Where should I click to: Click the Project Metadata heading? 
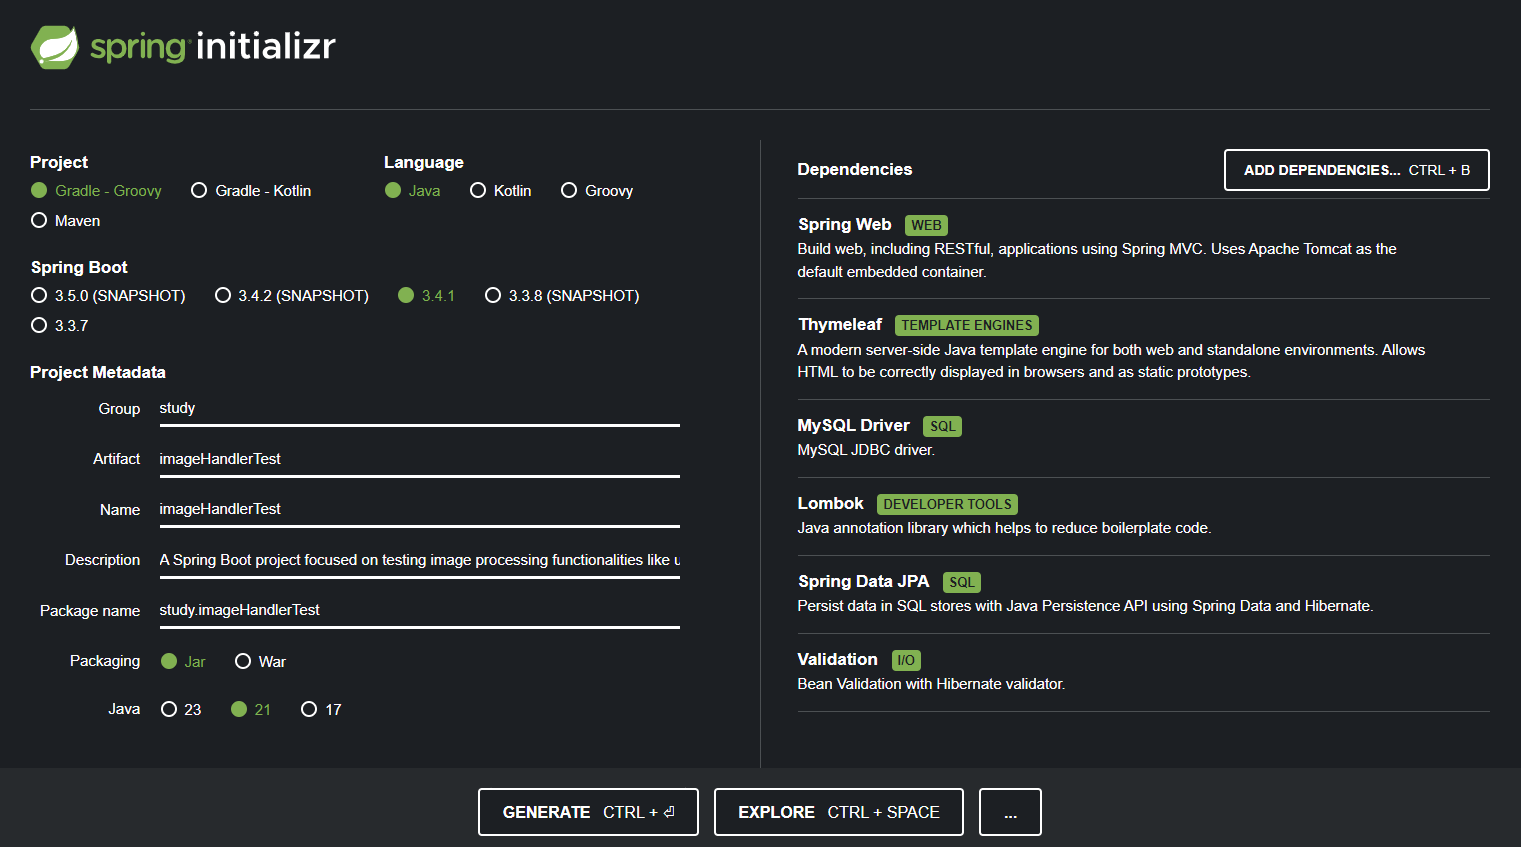pyautogui.click(x=98, y=372)
